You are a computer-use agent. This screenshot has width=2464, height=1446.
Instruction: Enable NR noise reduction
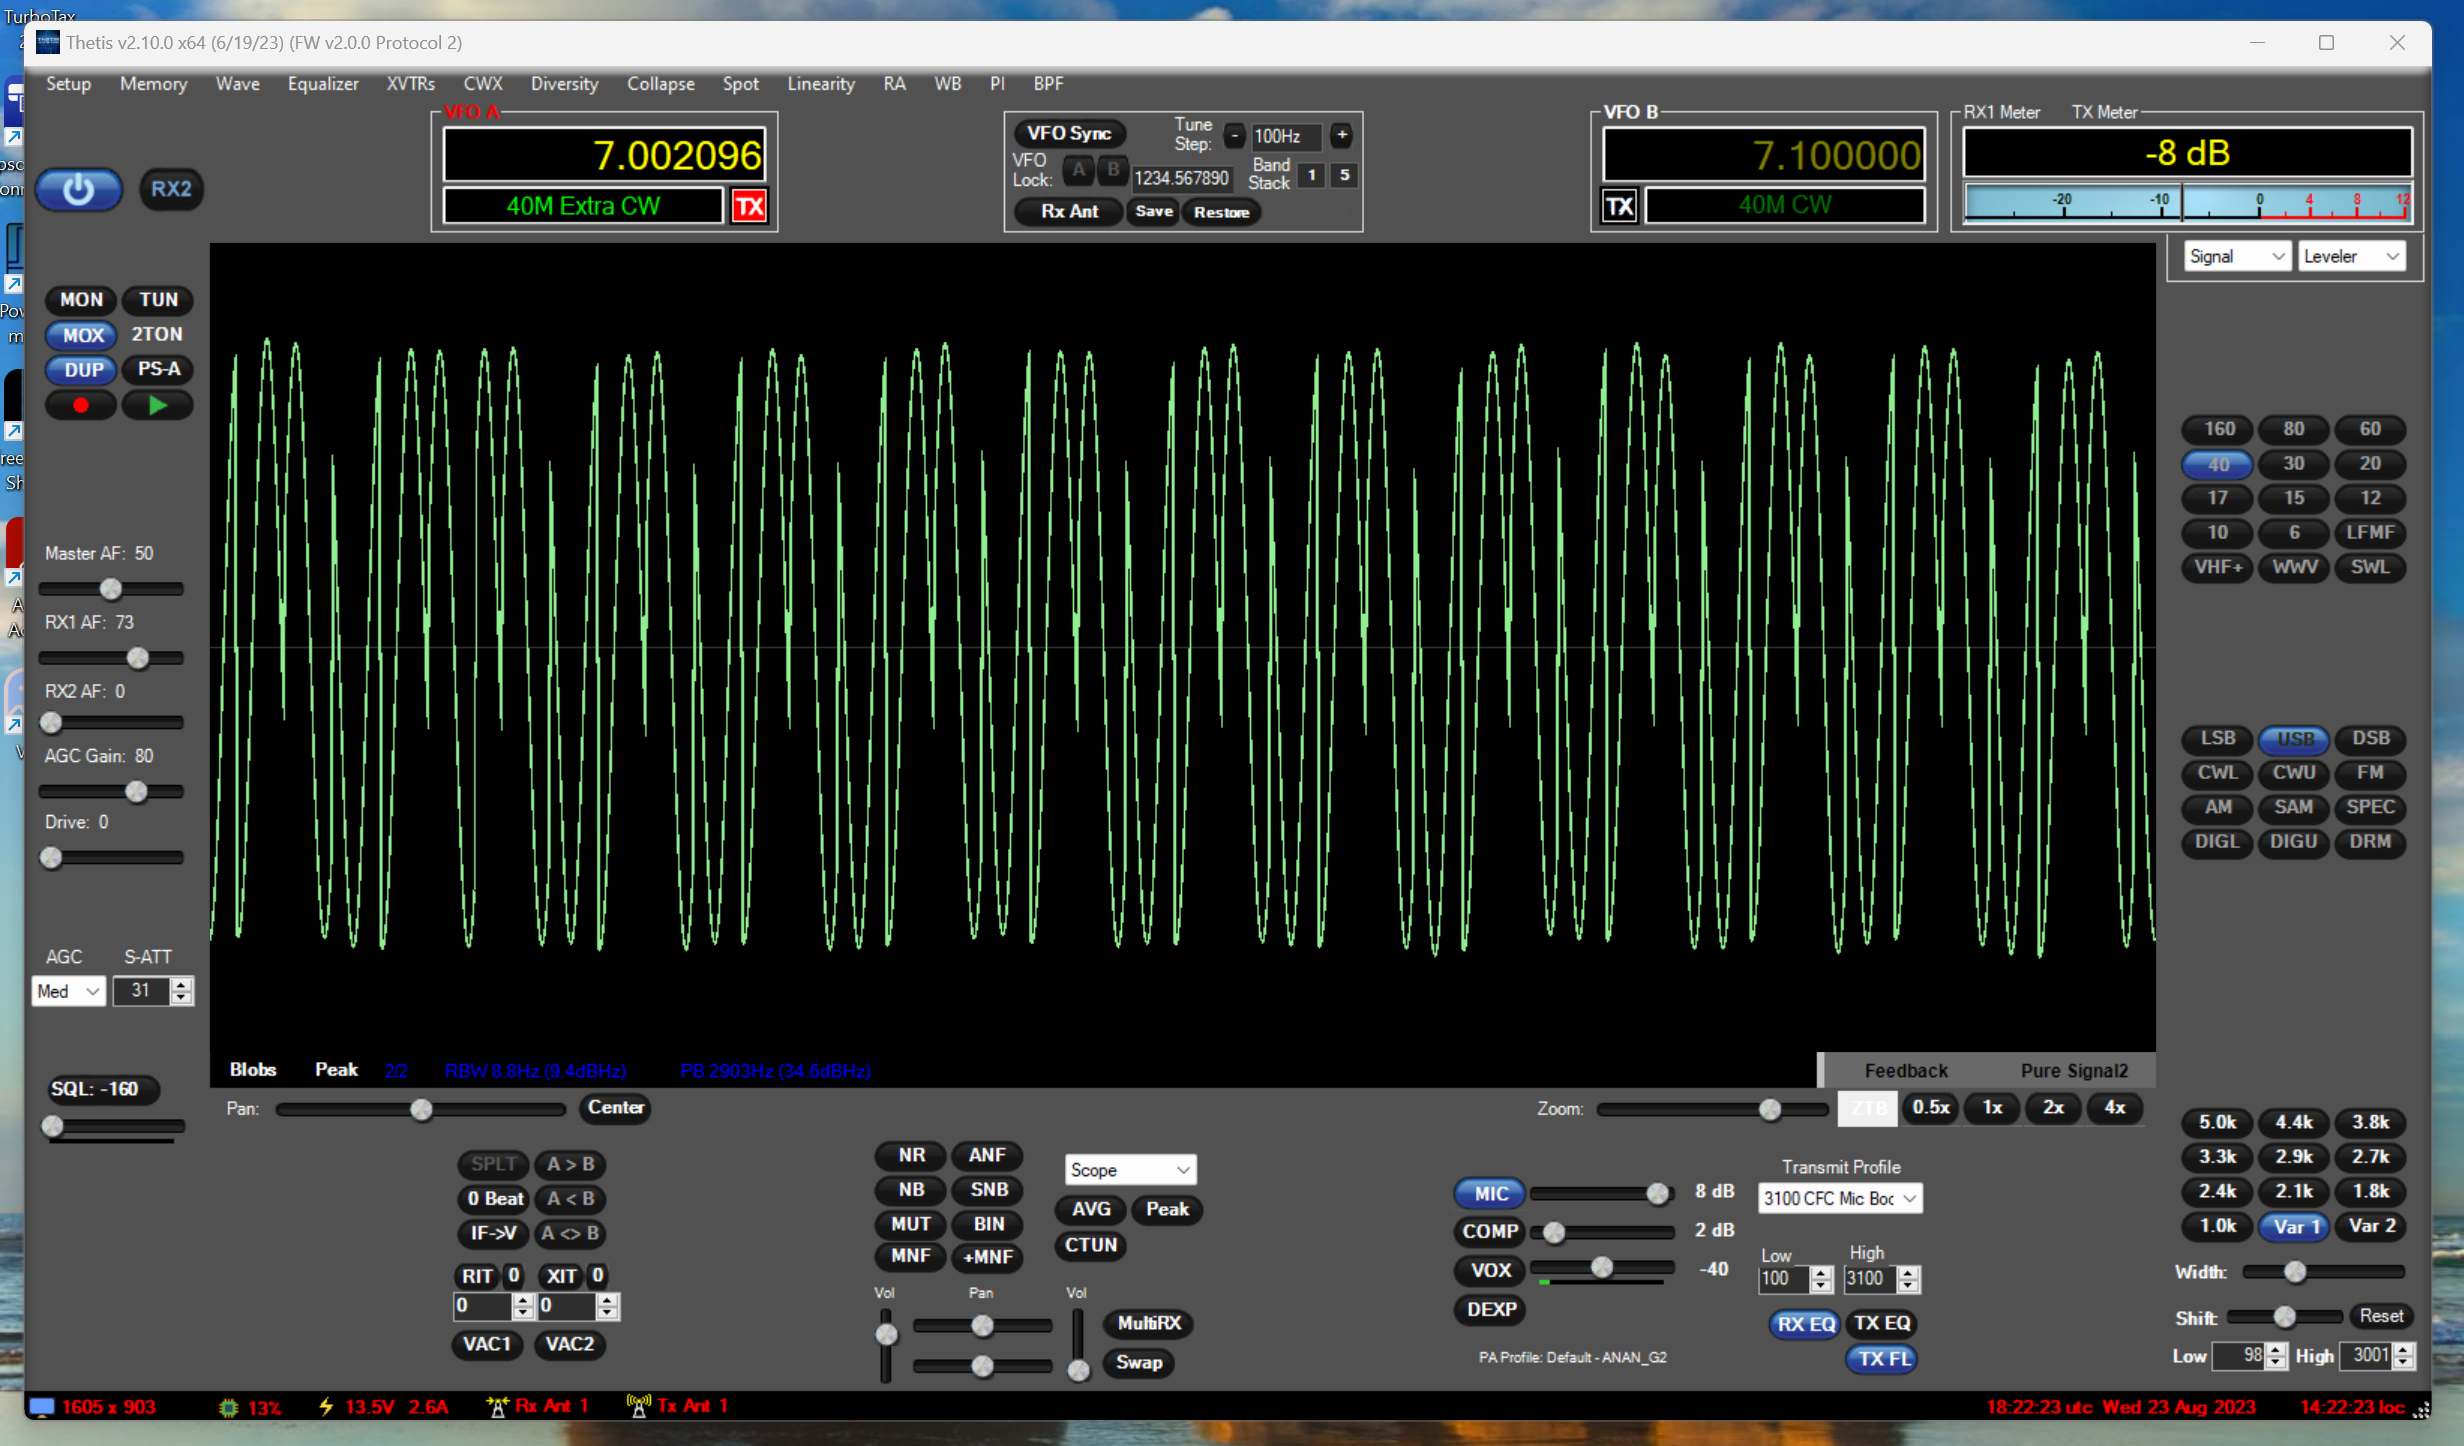(911, 1155)
